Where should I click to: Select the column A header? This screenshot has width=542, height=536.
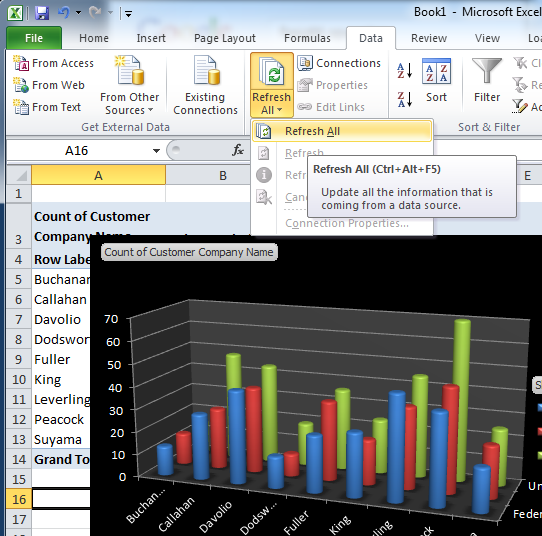tap(99, 176)
